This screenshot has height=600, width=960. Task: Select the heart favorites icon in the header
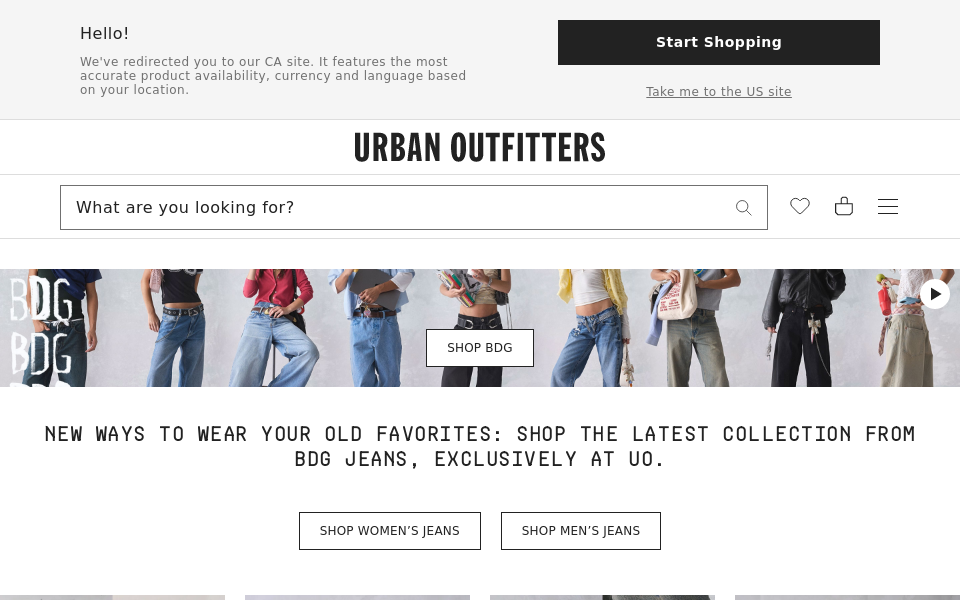click(800, 206)
